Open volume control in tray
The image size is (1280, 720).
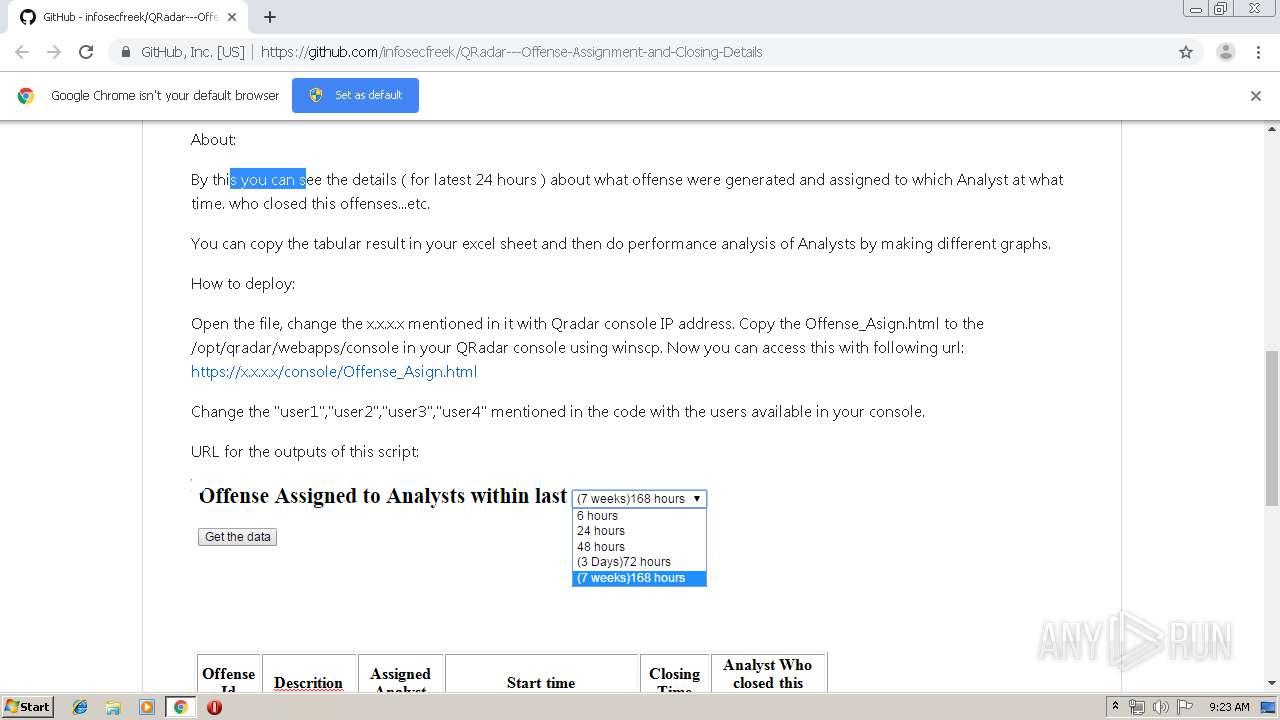[x=1160, y=707]
